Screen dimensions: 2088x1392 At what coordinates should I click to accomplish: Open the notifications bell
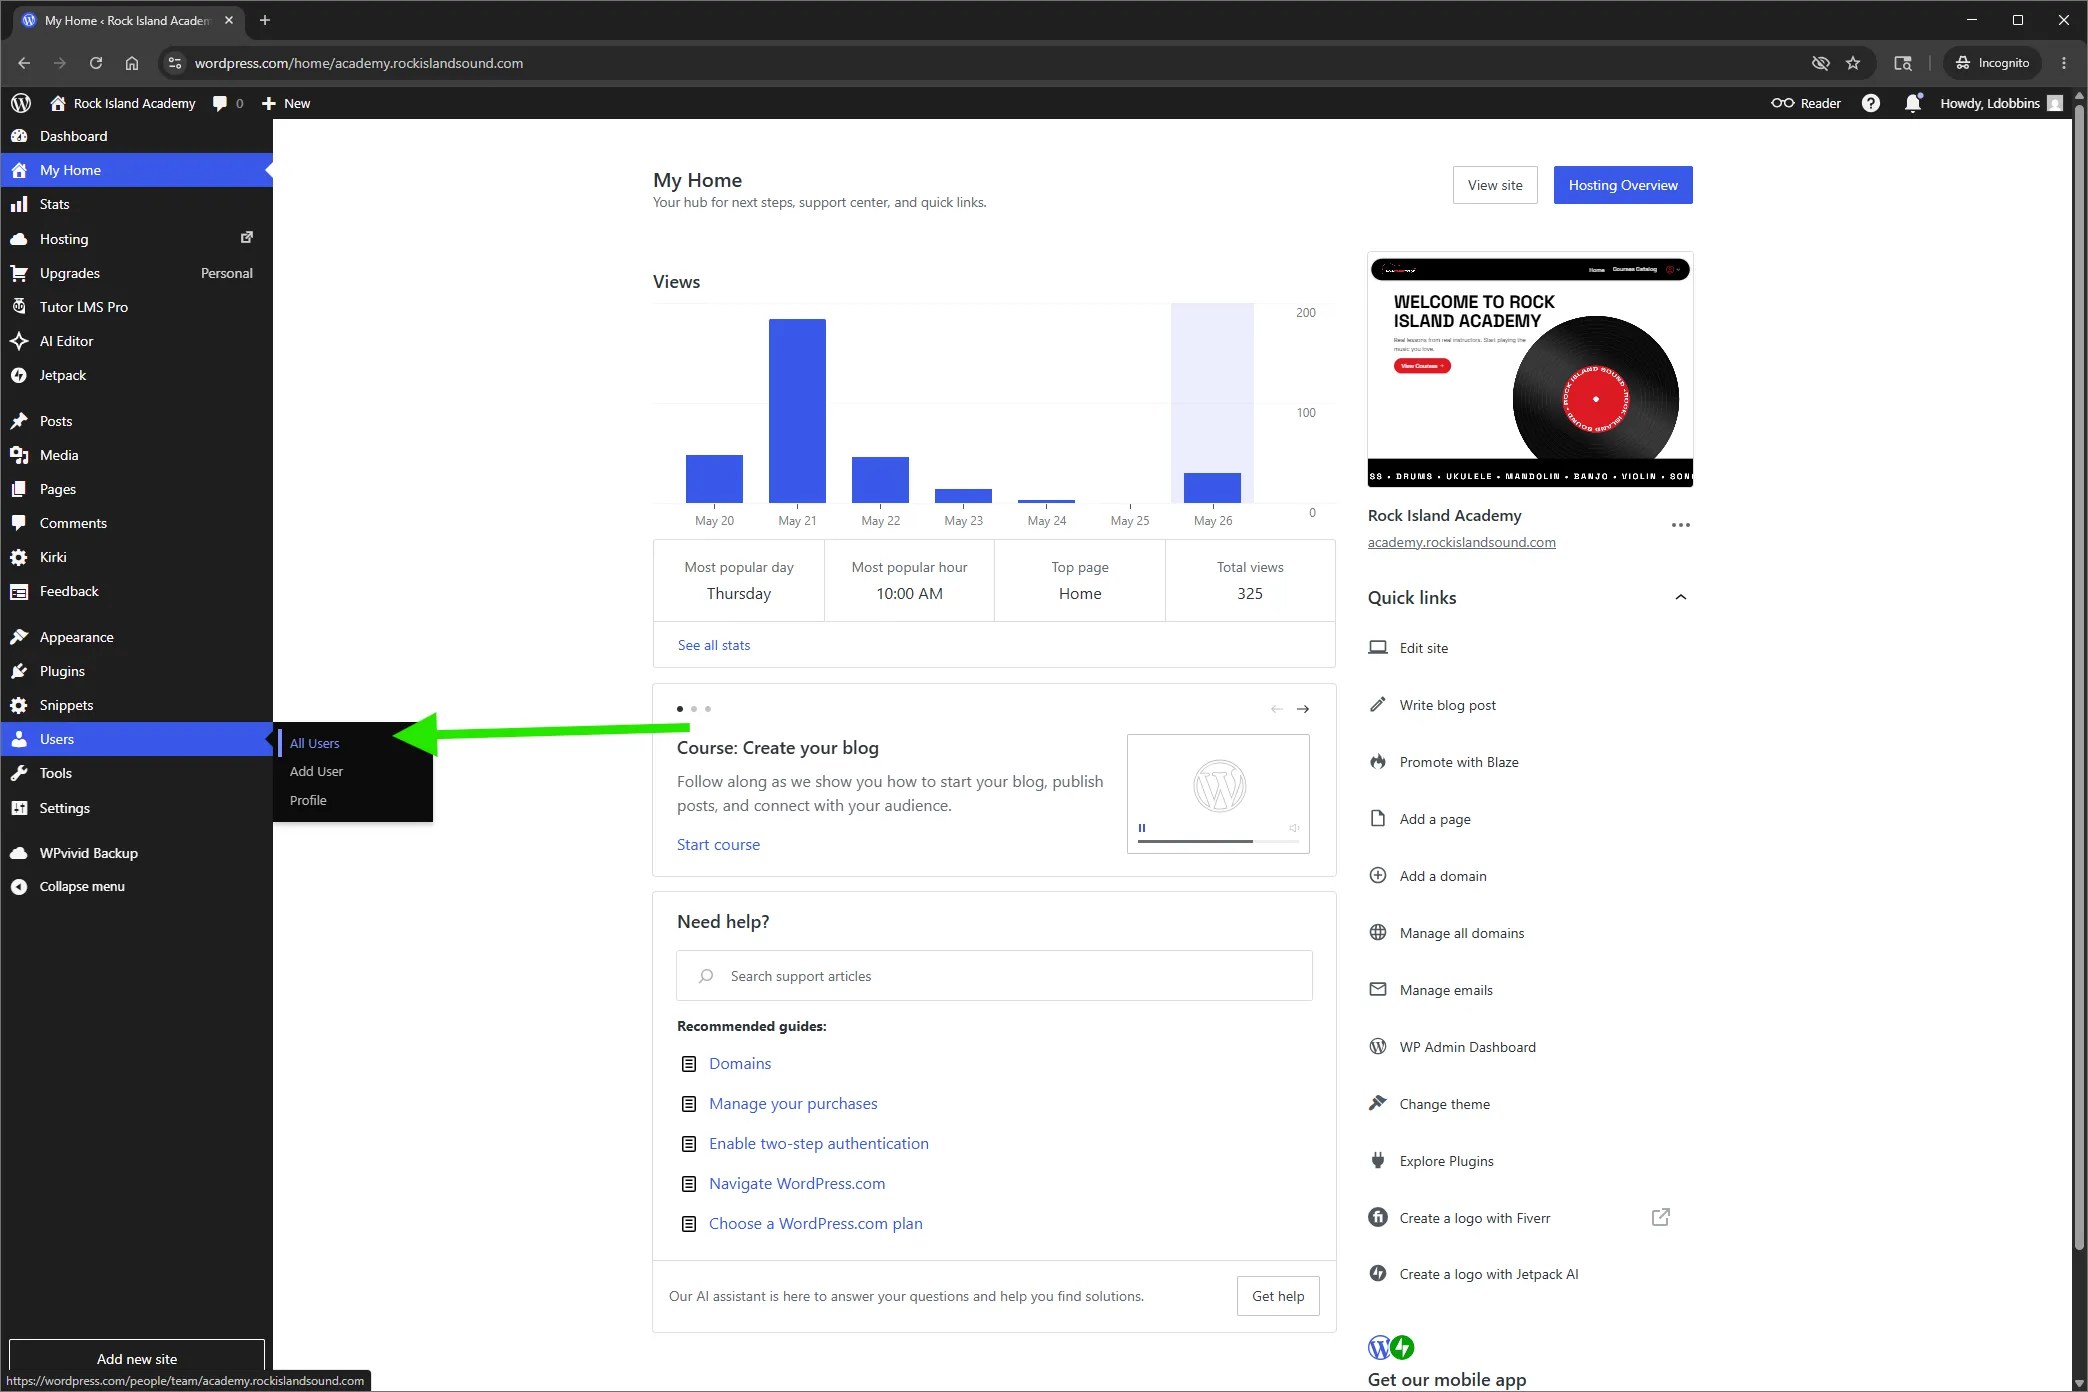(1913, 103)
